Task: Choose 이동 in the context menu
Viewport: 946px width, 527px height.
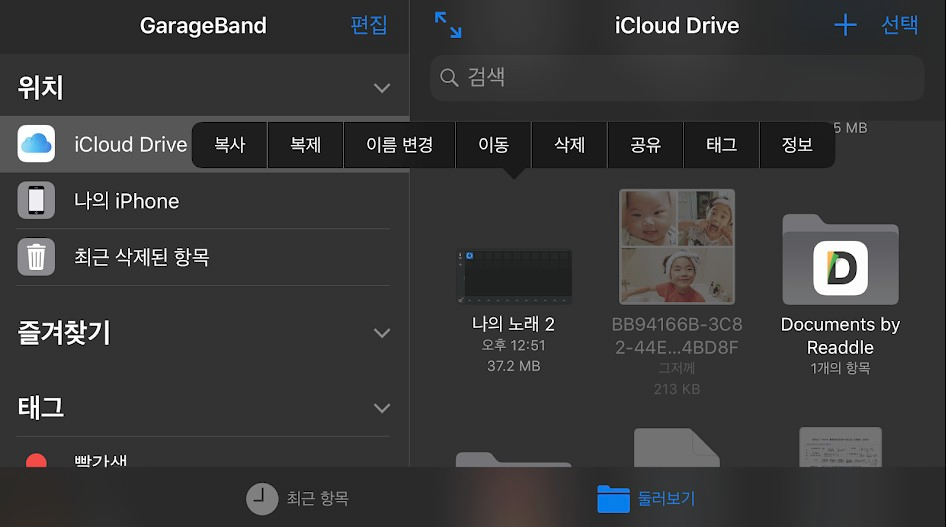Action: [x=494, y=145]
